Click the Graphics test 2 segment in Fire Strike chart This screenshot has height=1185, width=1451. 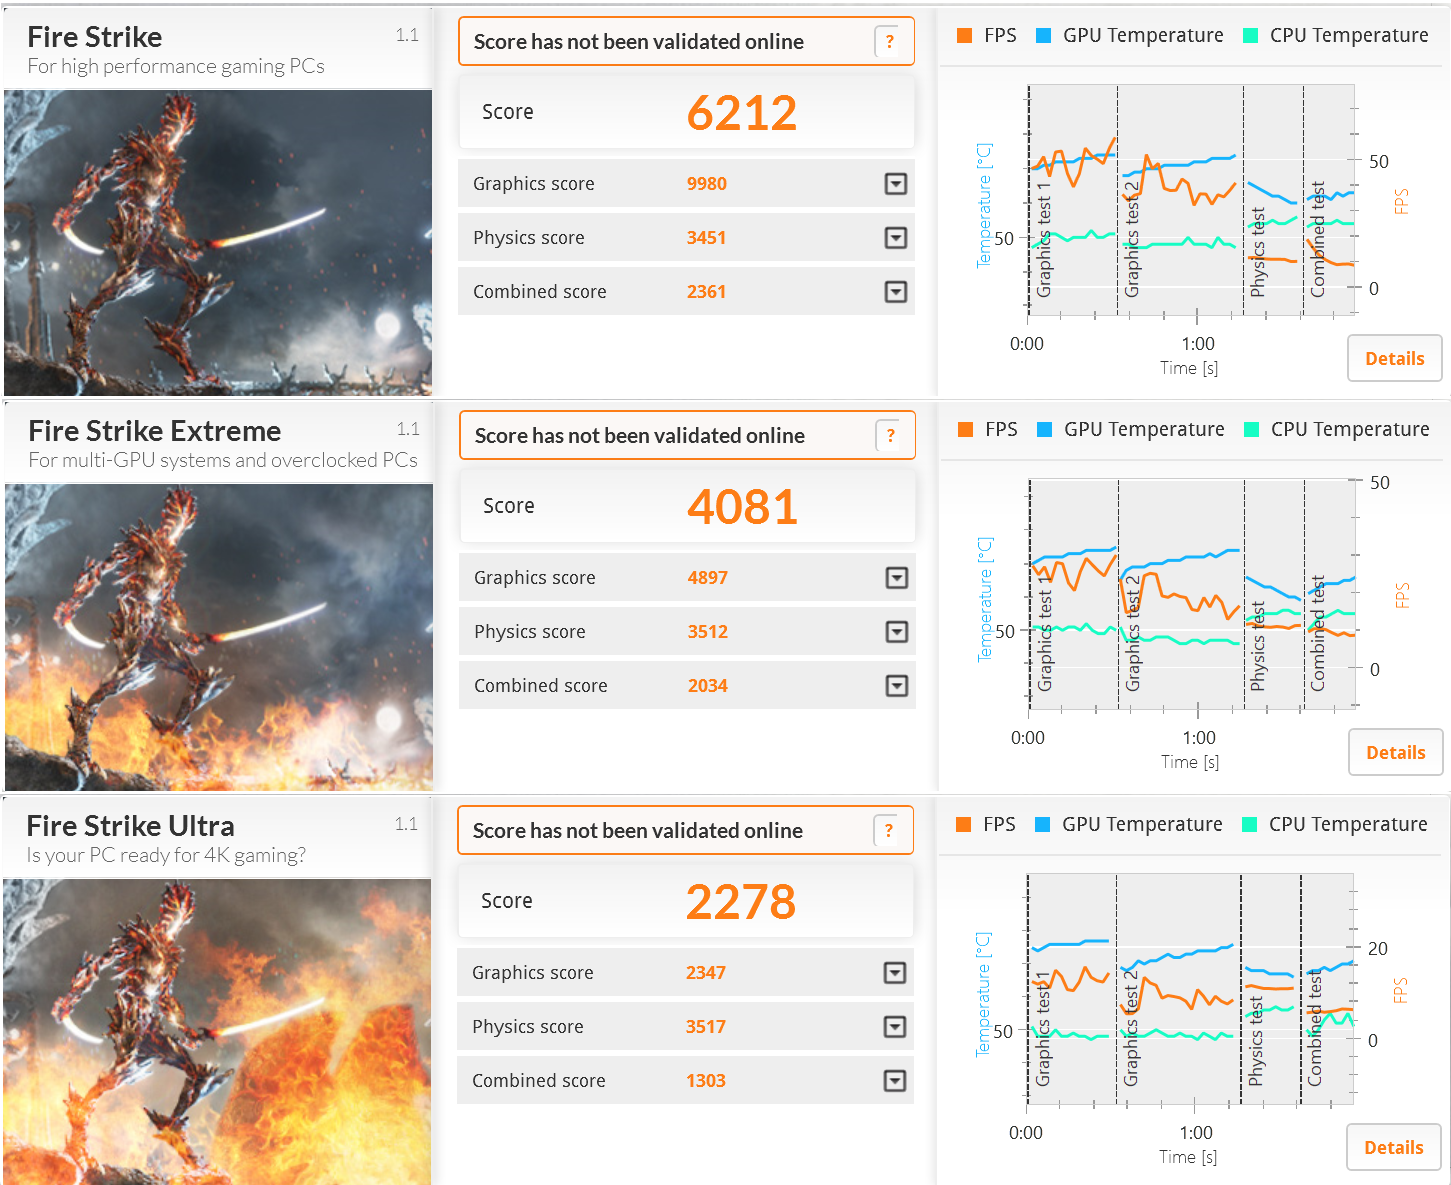tap(1180, 200)
